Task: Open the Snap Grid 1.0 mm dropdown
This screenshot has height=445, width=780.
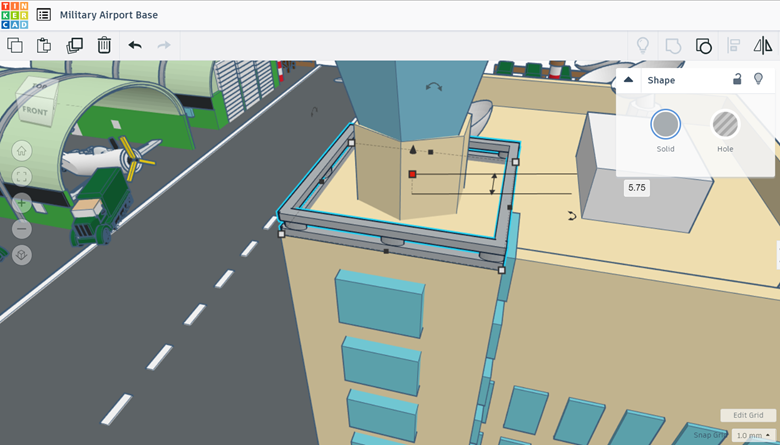Action: point(753,435)
